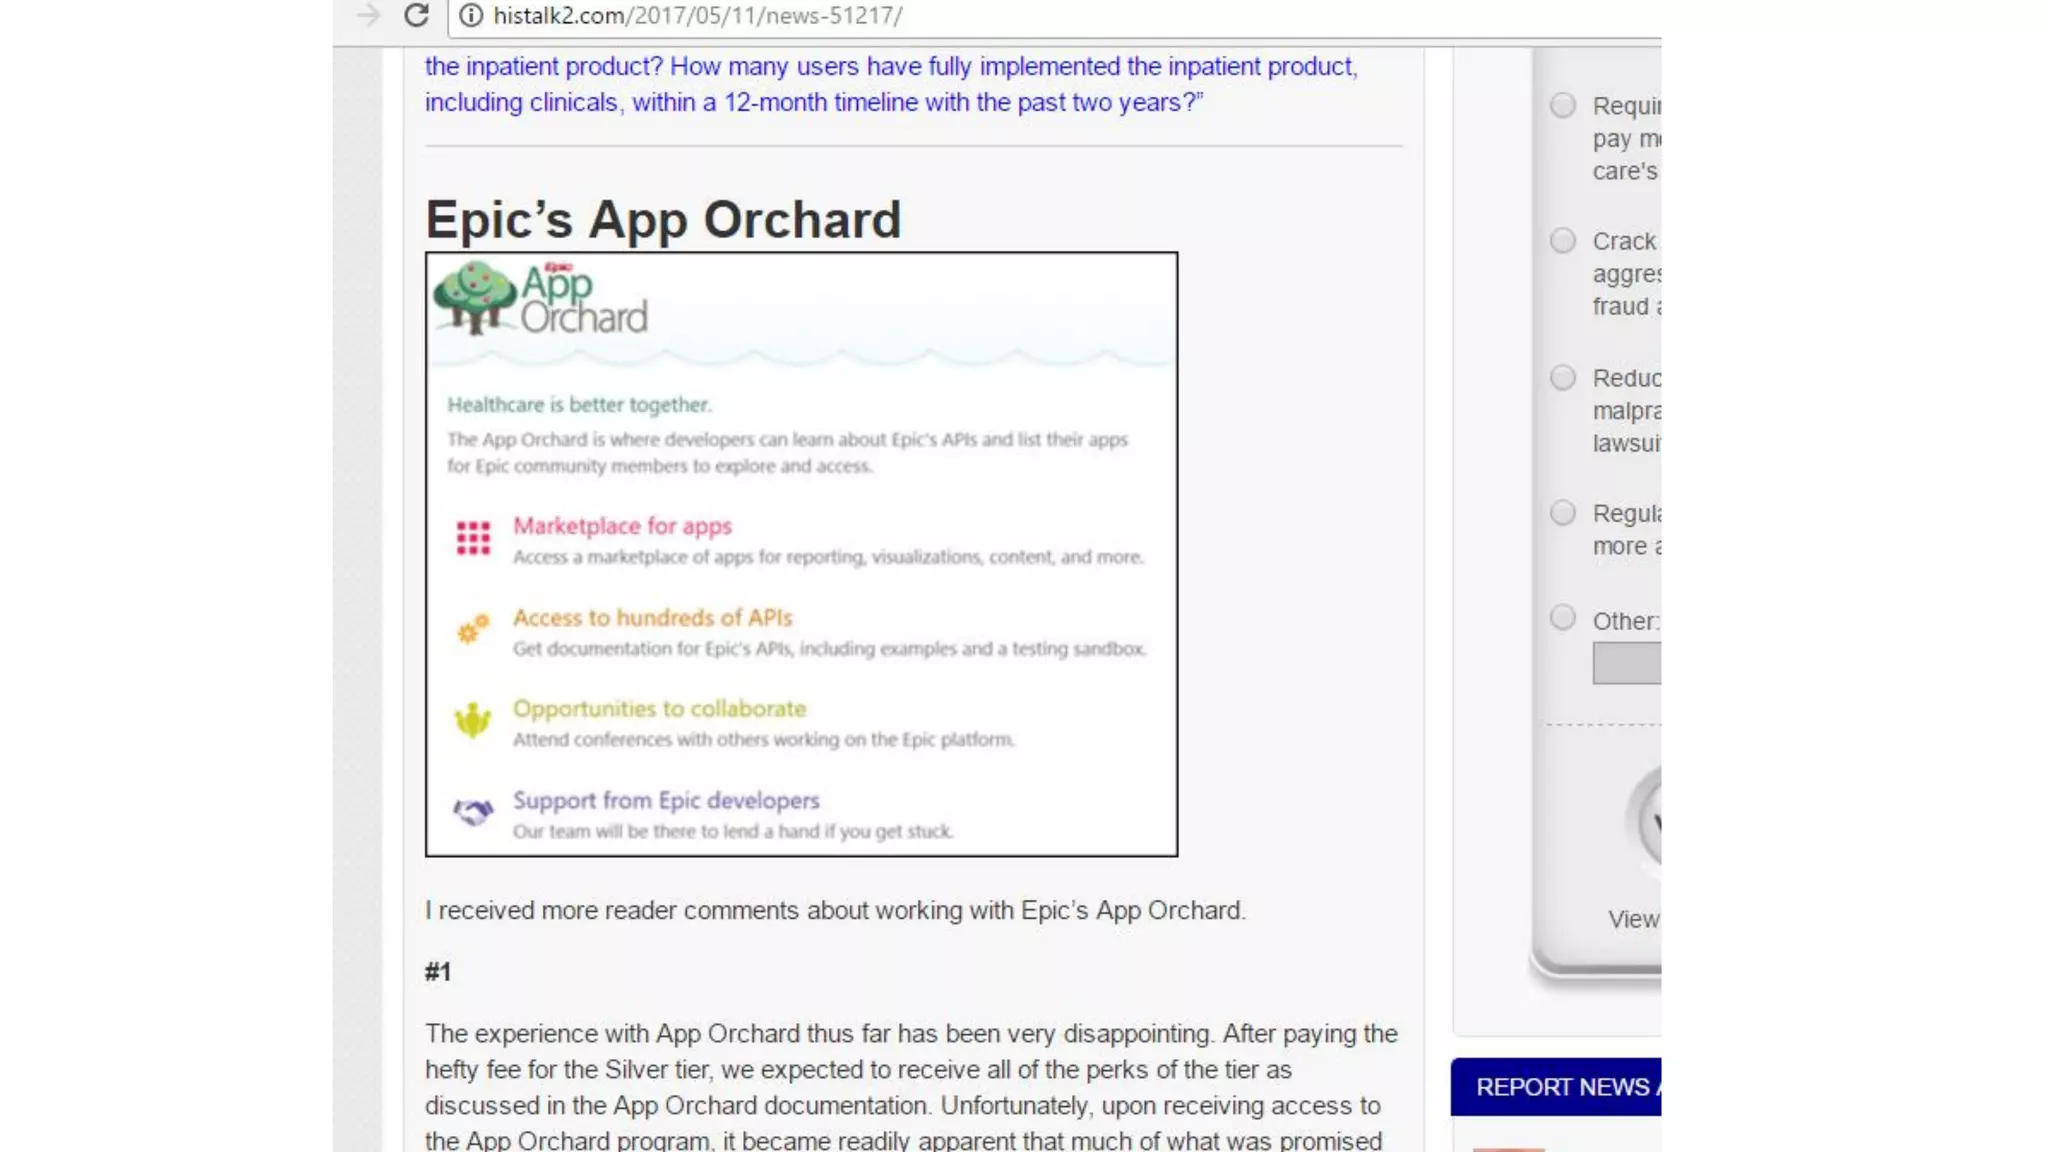Click the site info icon in address bar
2048x1152 pixels.
tap(471, 16)
